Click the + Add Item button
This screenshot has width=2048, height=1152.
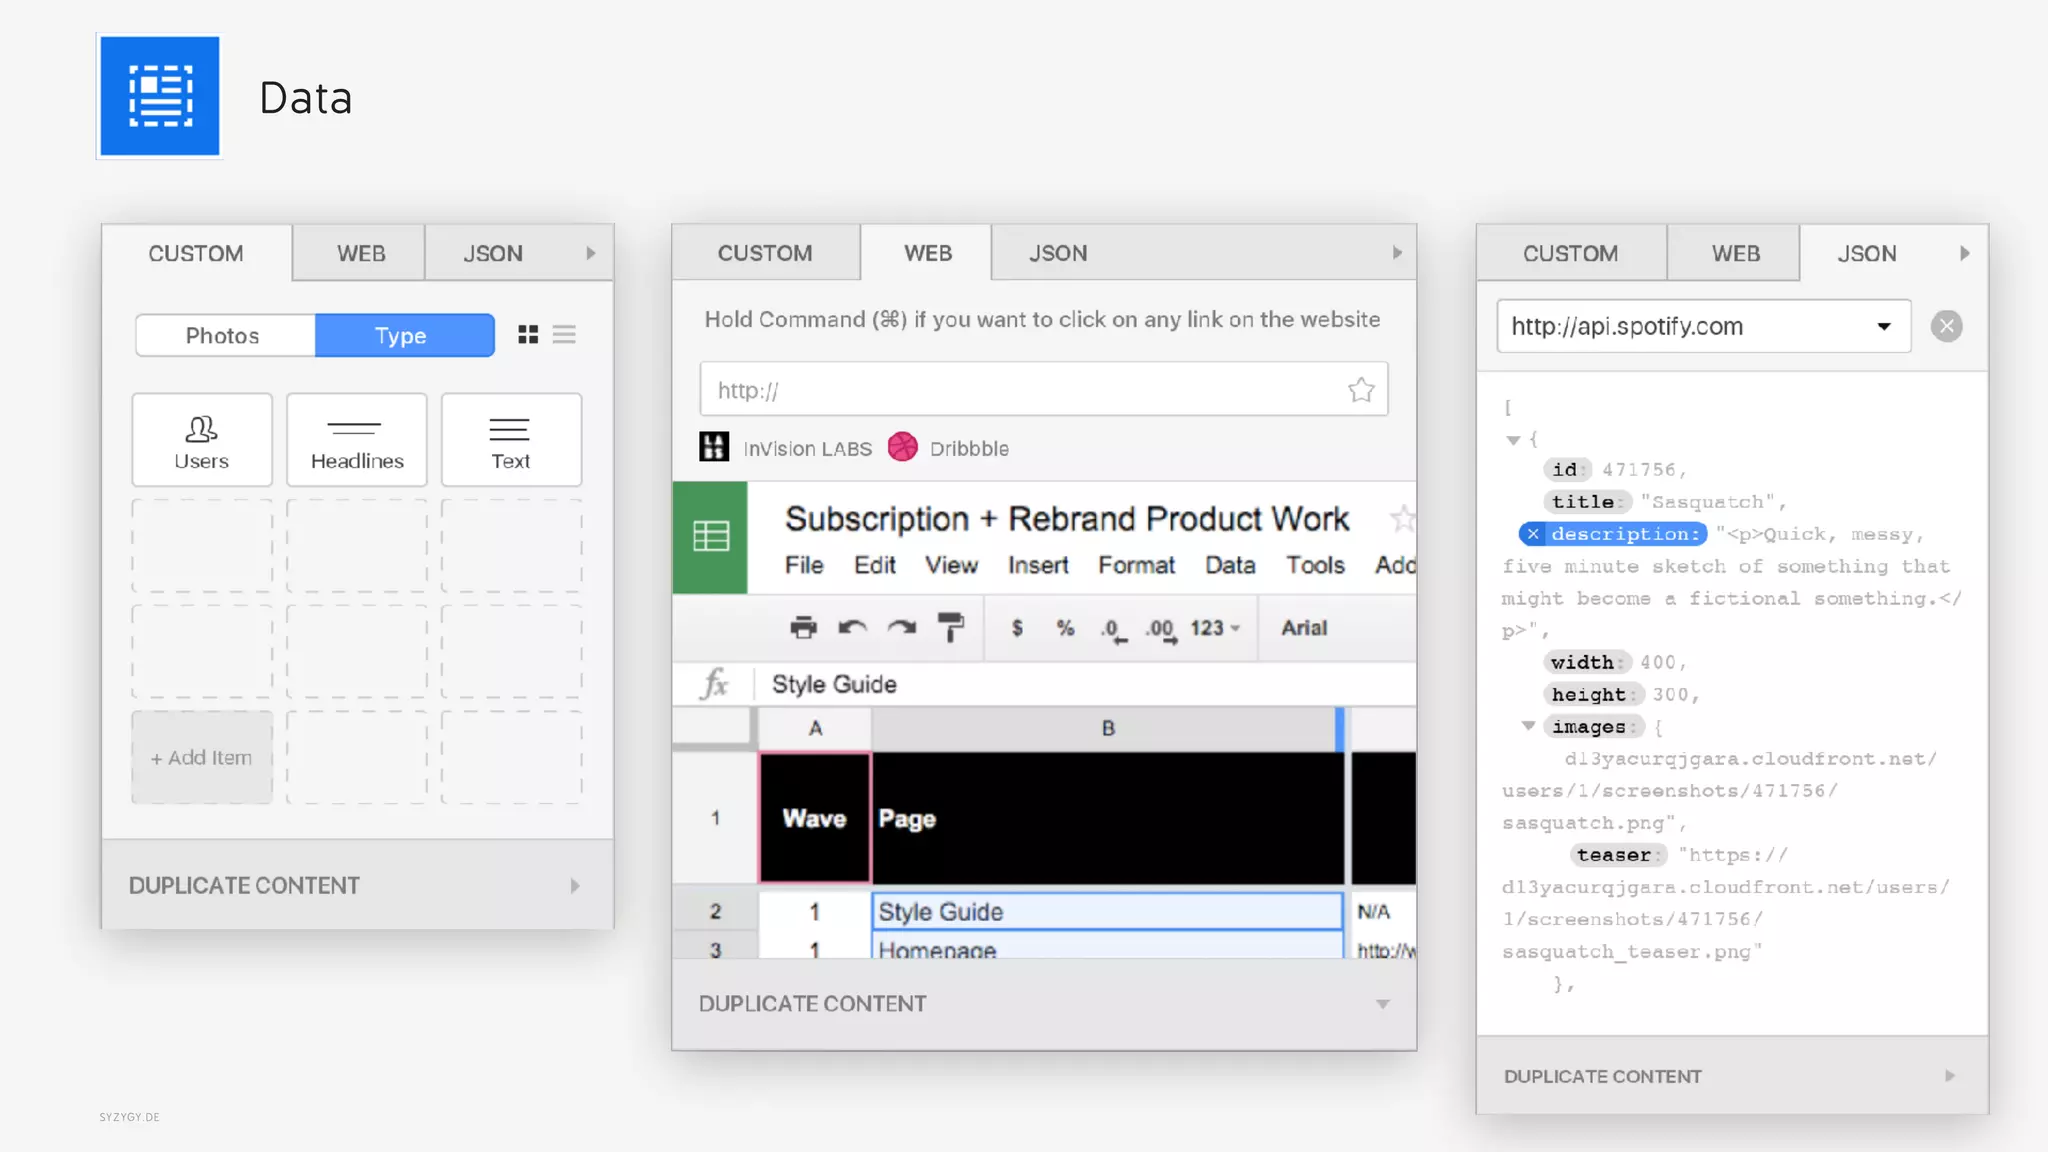pos(201,758)
